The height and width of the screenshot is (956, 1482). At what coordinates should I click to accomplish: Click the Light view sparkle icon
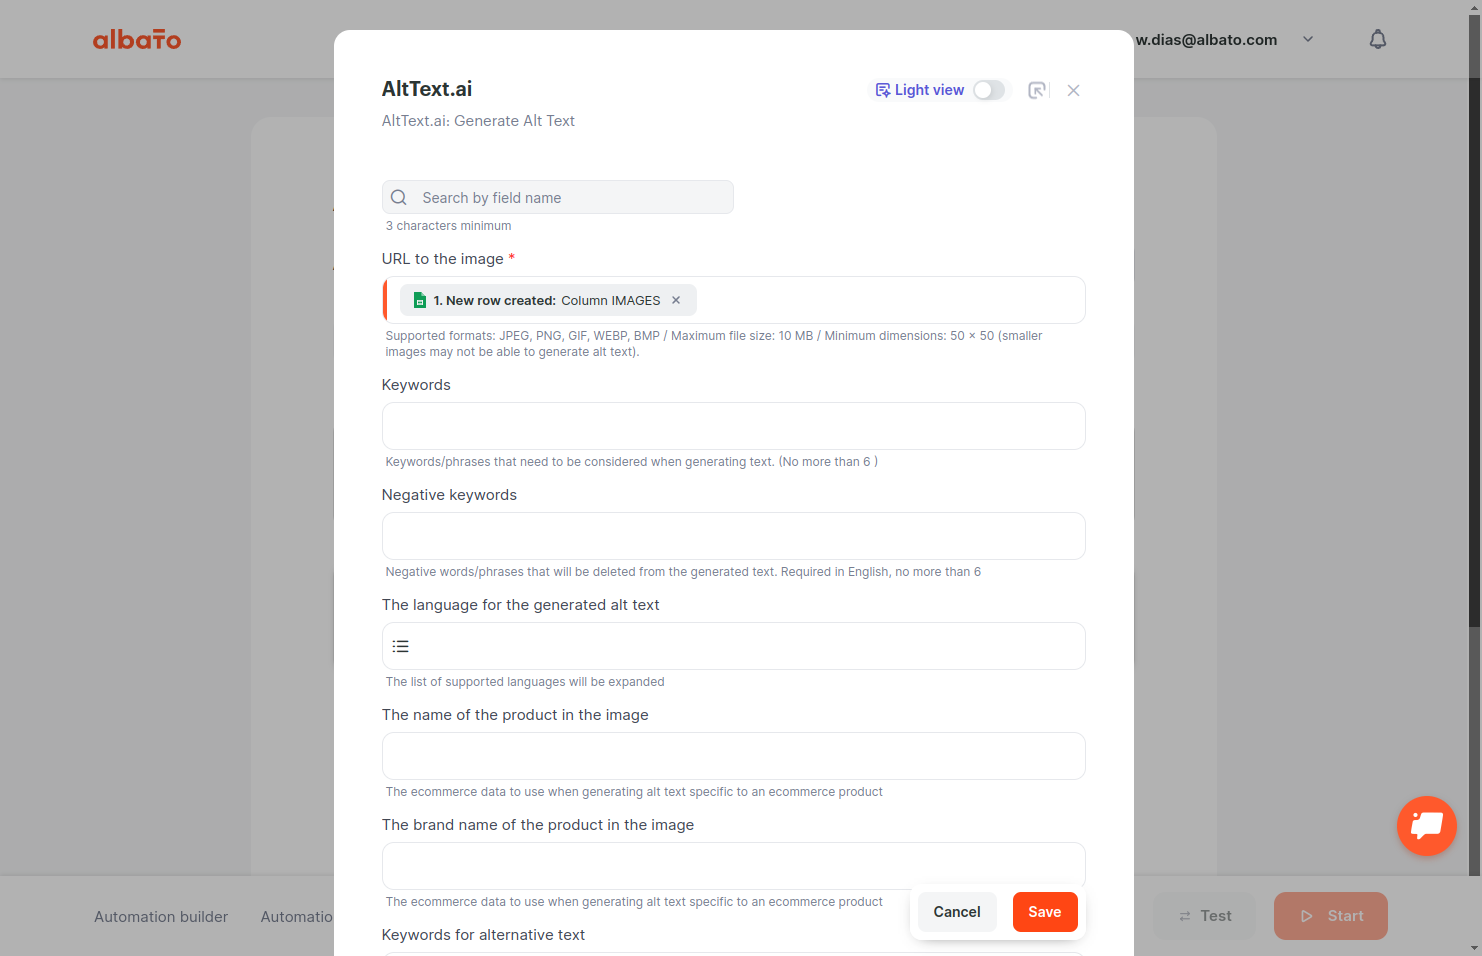click(883, 90)
